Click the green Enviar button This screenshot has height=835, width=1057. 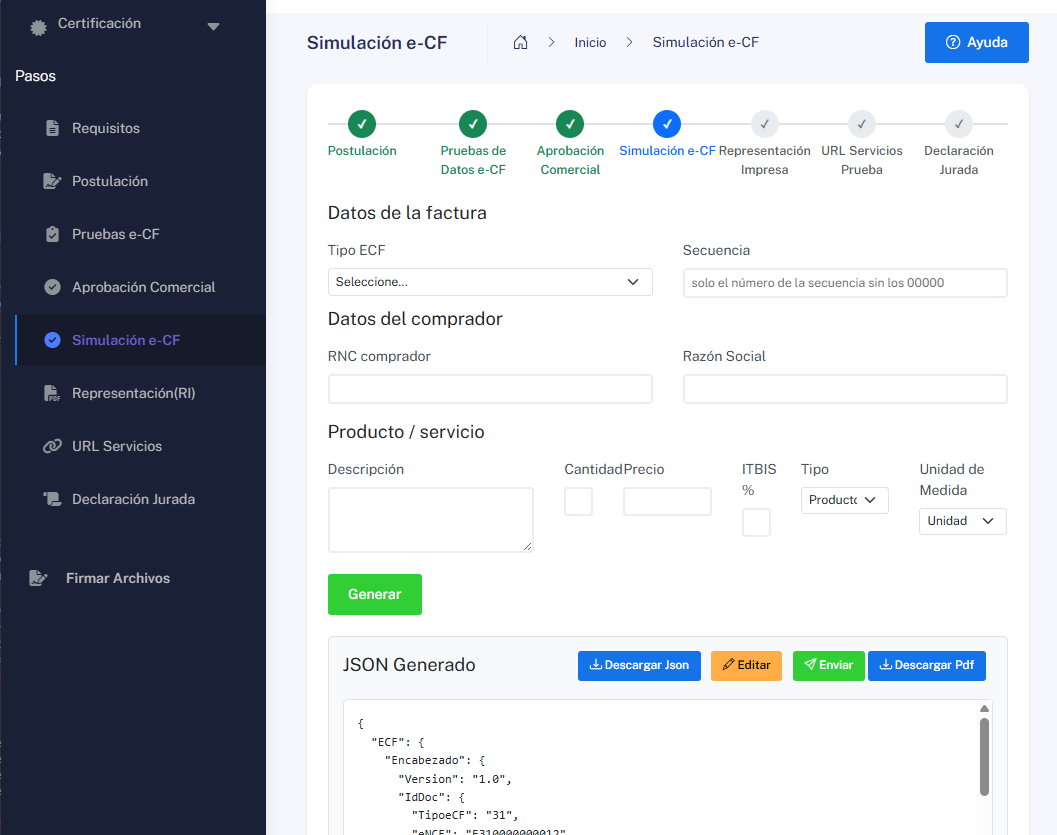pyautogui.click(x=828, y=665)
